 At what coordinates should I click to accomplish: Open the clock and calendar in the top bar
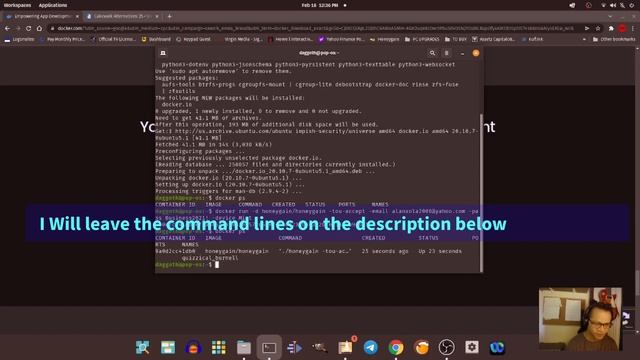tap(320, 5)
